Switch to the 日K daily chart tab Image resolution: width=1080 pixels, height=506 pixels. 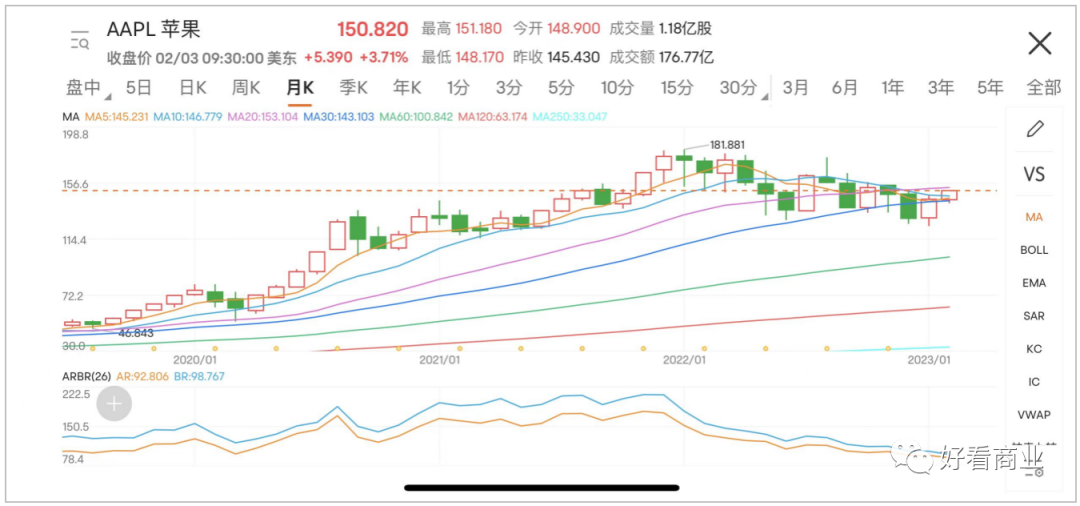(193, 87)
